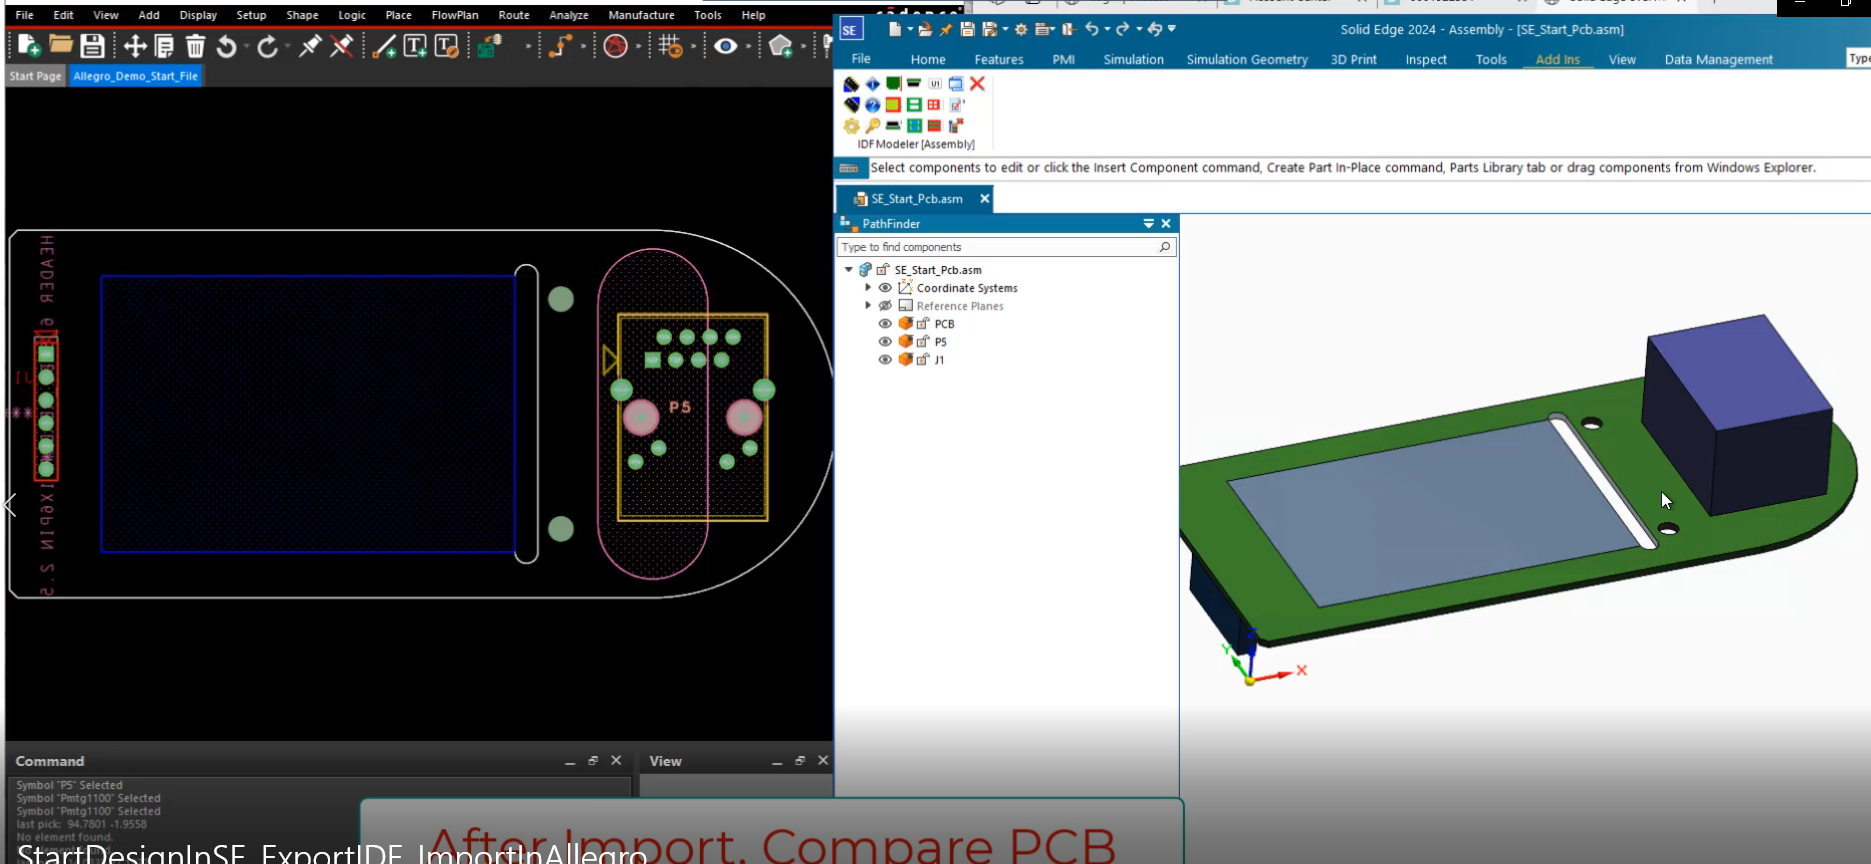Click the IDF Modeler gold key icon

tap(873, 125)
